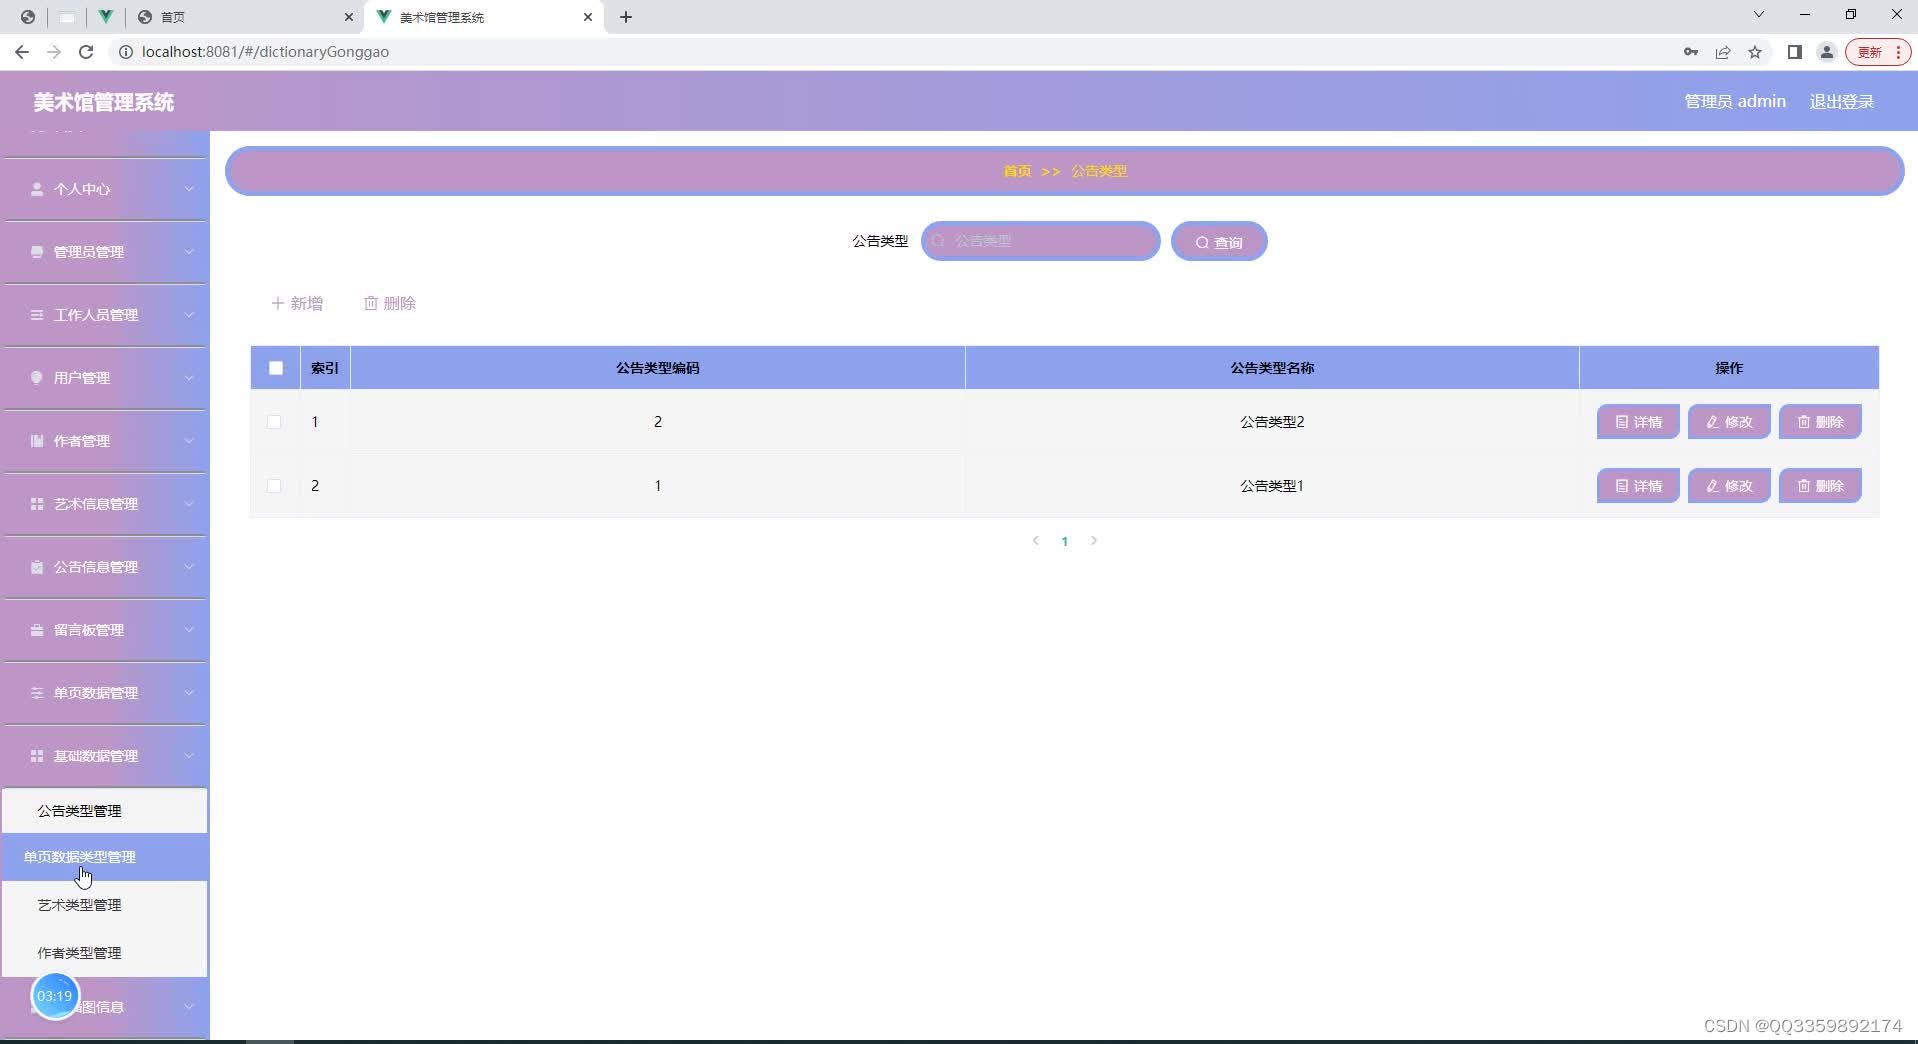Click the icon beside 留言板管理
Screen dimensions: 1918x1044
point(37,630)
